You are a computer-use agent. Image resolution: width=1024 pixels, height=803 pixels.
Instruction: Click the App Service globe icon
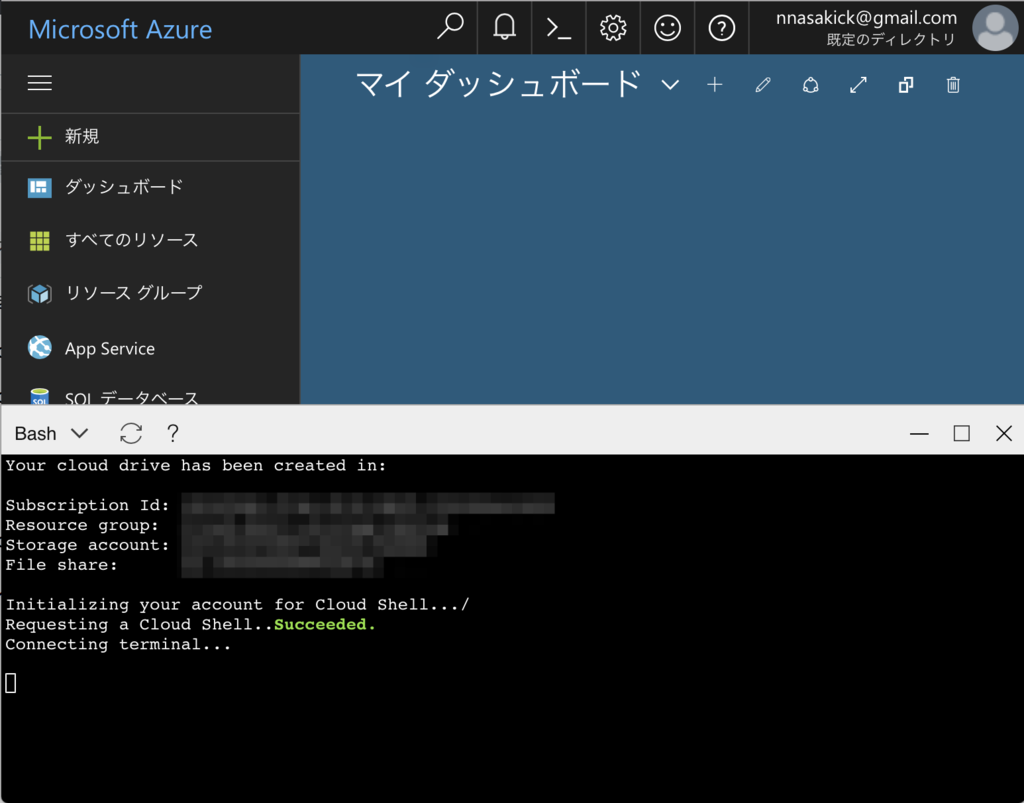click(39, 347)
